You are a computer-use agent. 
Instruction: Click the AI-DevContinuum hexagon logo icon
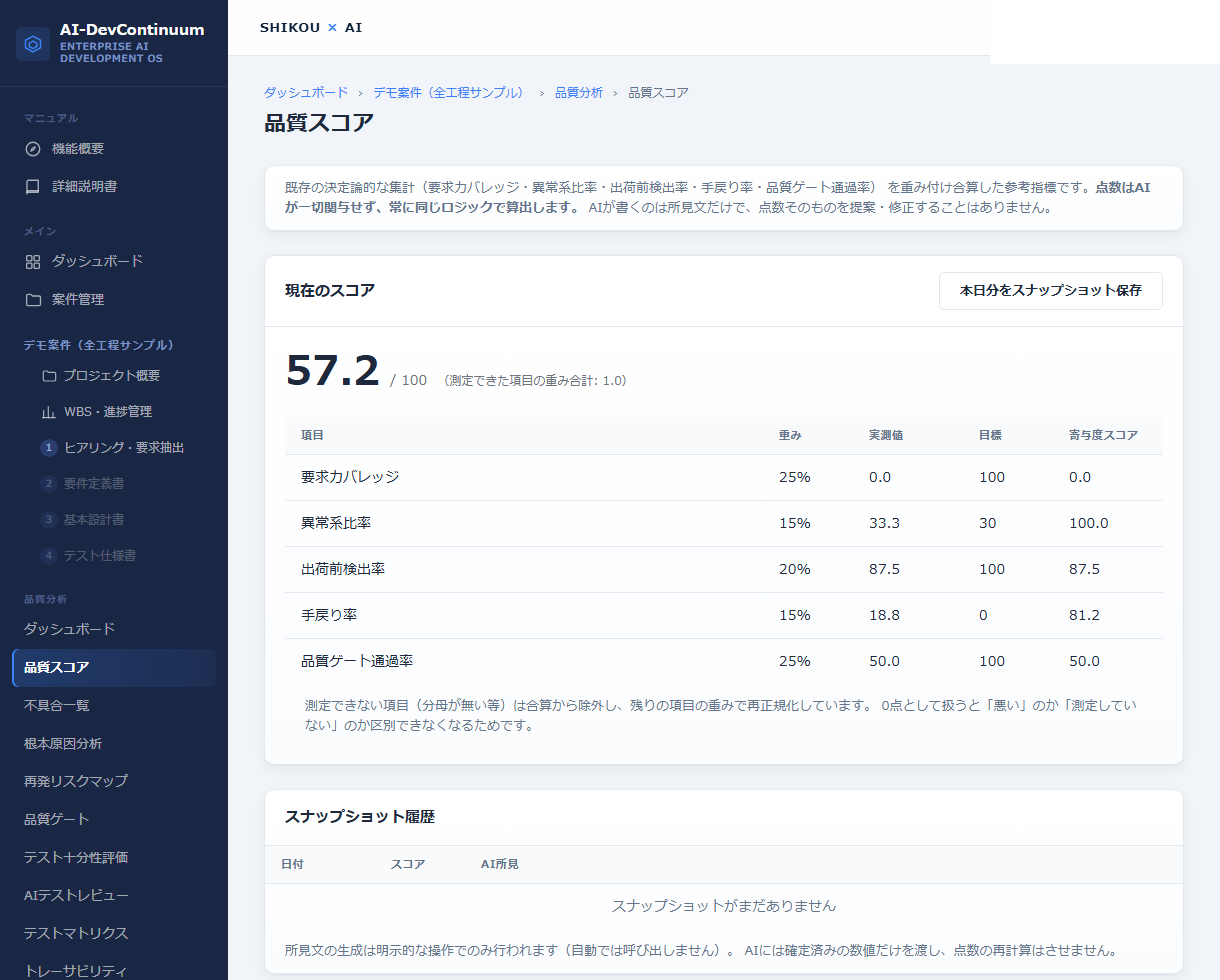pyautogui.click(x=33, y=44)
